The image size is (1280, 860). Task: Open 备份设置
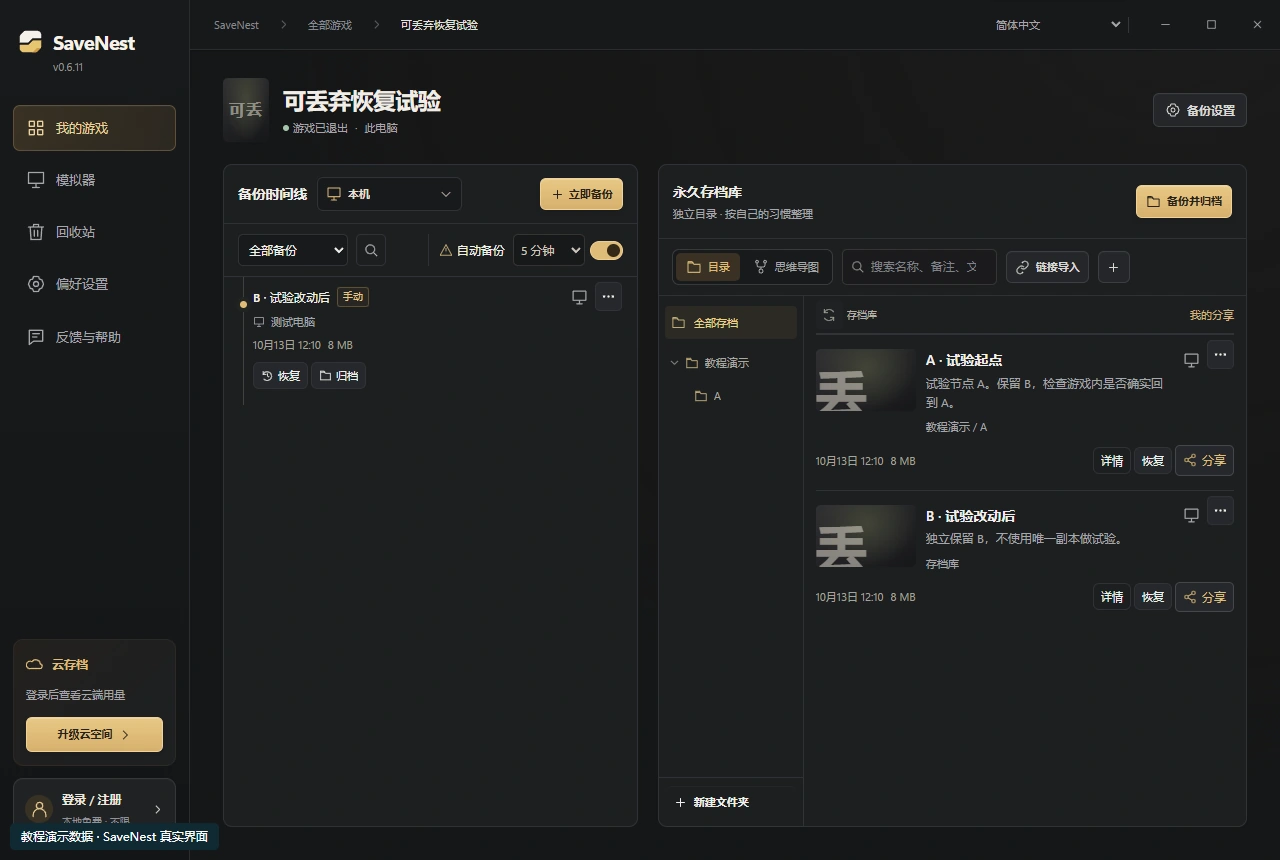click(x=1200, y=110)
